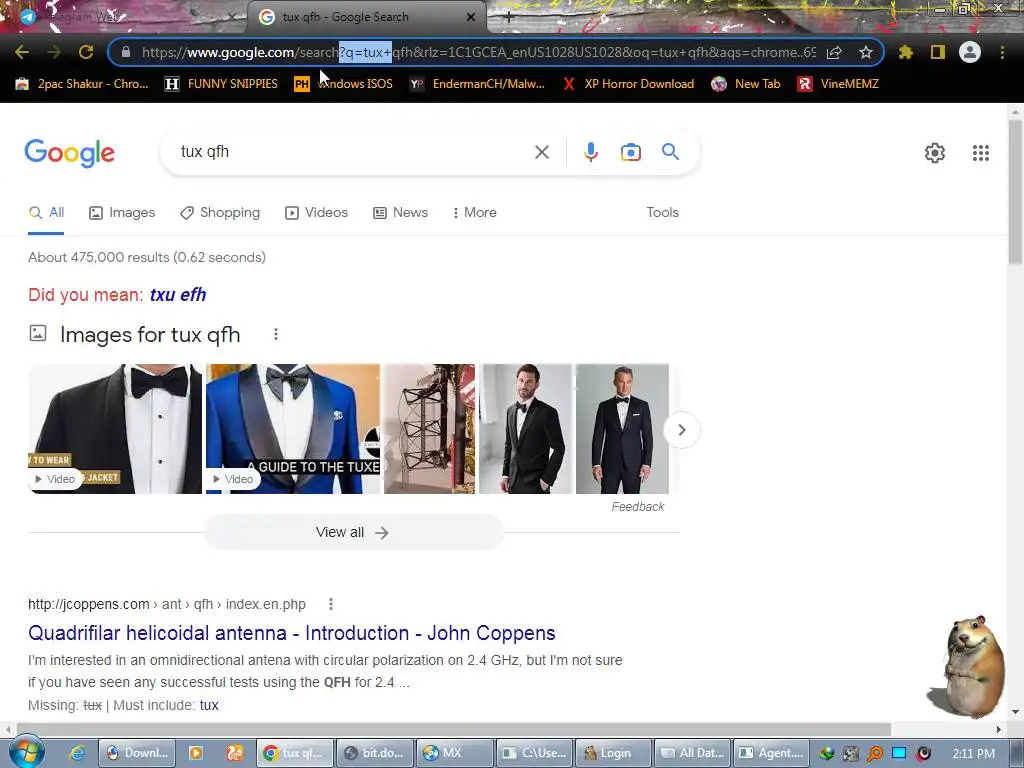Image resolution: width=1024 pixels, height=768 pixels.
Task: Switch to the MX taskbar window
Action: pyautogui.click(x=455, y=753)
